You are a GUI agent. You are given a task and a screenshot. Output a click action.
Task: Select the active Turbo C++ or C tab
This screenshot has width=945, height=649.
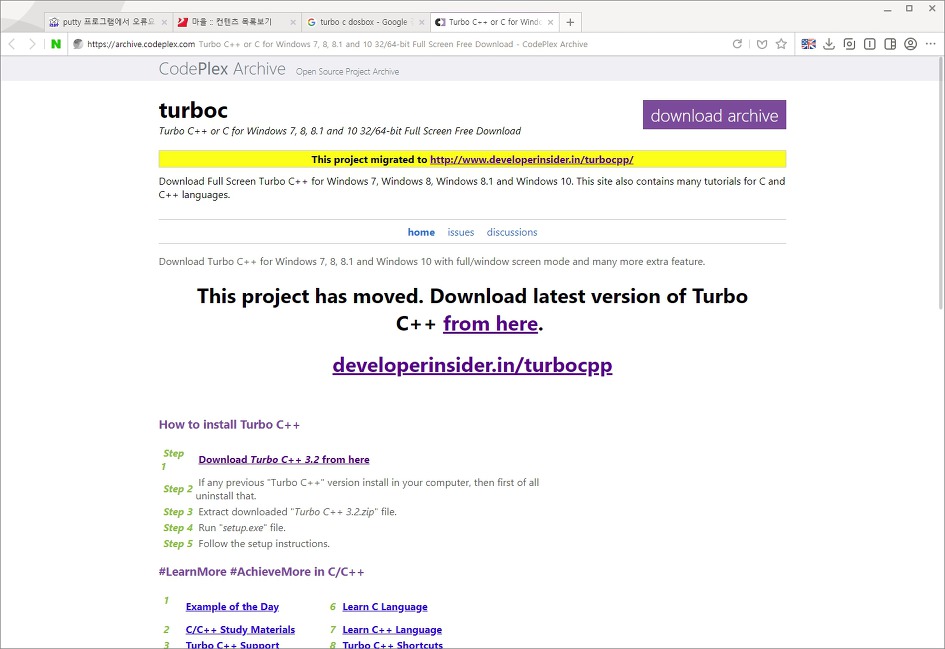(494, 22)
